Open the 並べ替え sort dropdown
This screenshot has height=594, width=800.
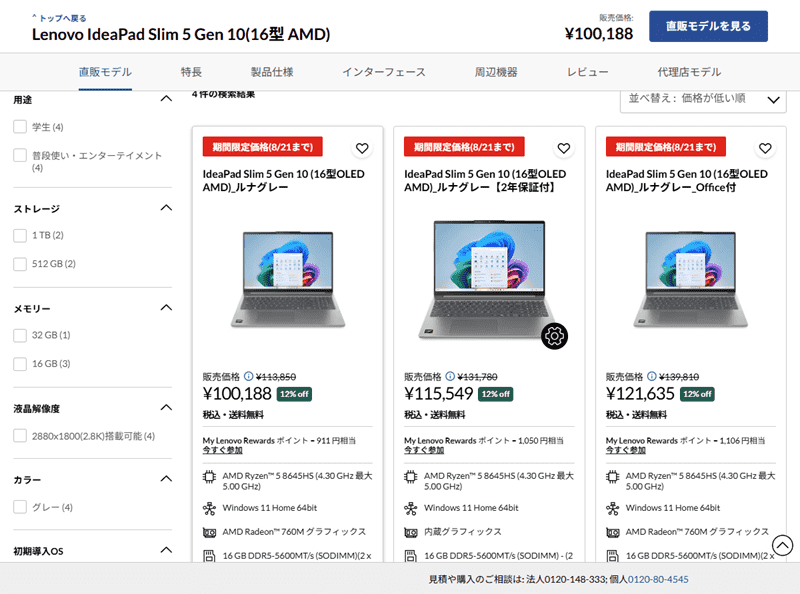pos(703,100)
